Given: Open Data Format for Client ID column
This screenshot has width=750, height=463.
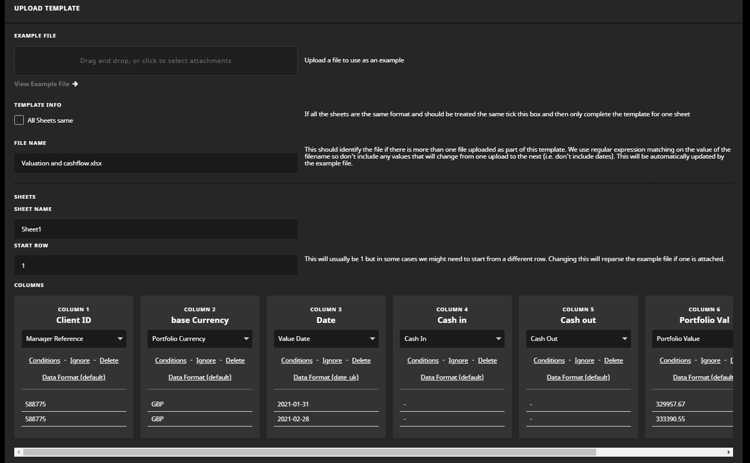Looking at the screenshot, I should coord(74,377).
